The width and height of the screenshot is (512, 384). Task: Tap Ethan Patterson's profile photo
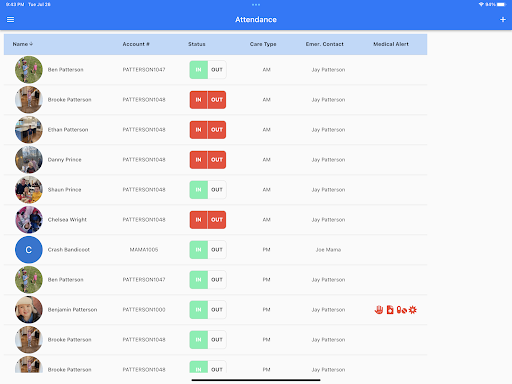coord(29,130)
